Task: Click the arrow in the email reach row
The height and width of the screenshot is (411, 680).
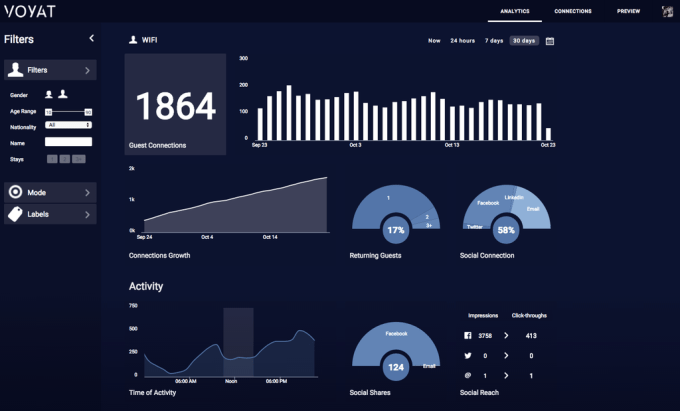Action: (506, 375)
